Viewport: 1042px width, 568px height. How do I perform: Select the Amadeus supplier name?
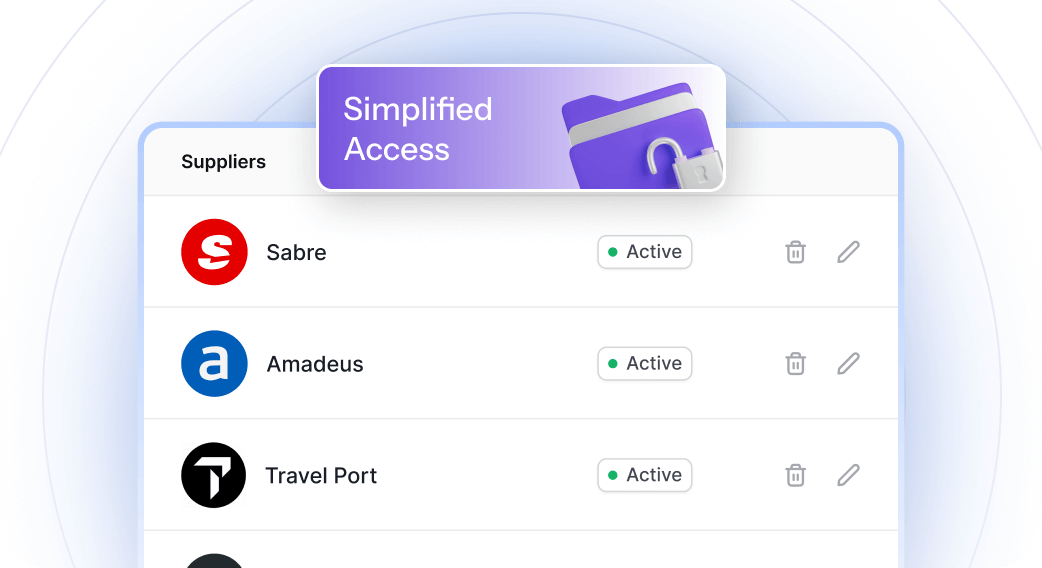click(x=315, y=365)
